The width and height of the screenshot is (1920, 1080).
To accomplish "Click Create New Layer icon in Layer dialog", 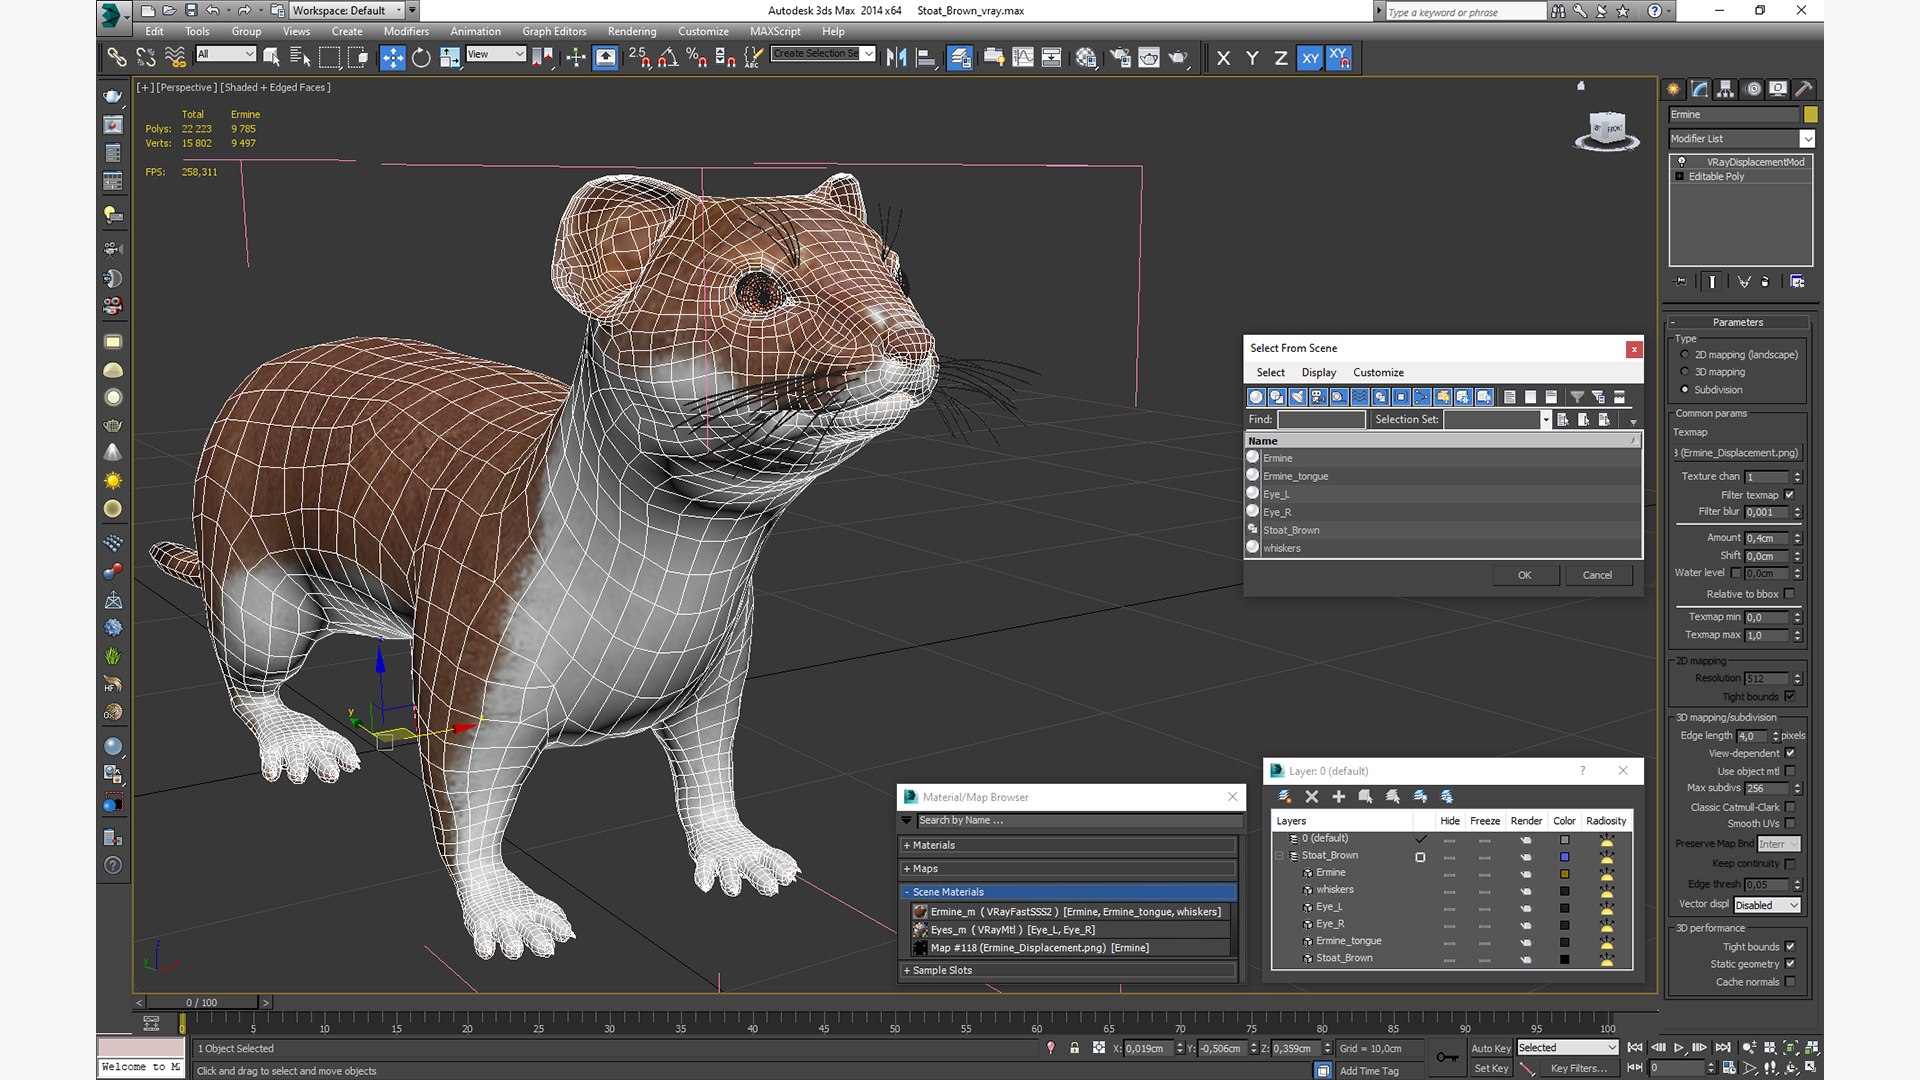I will point(1284,797).
